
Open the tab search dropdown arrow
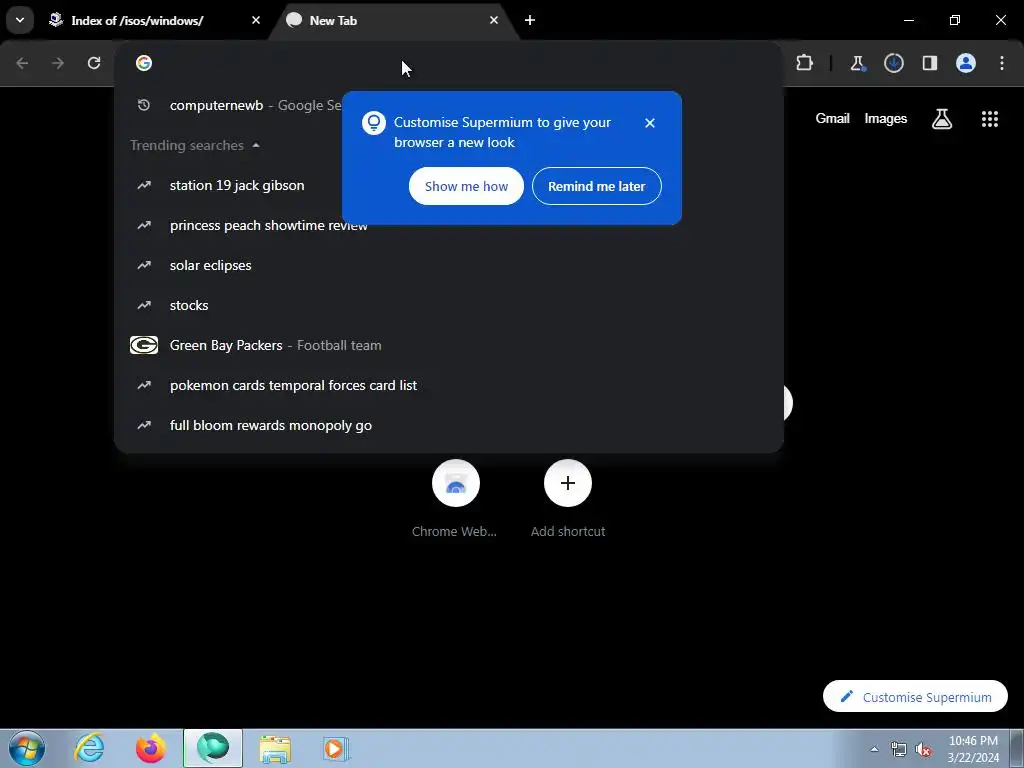pos(20,20)
